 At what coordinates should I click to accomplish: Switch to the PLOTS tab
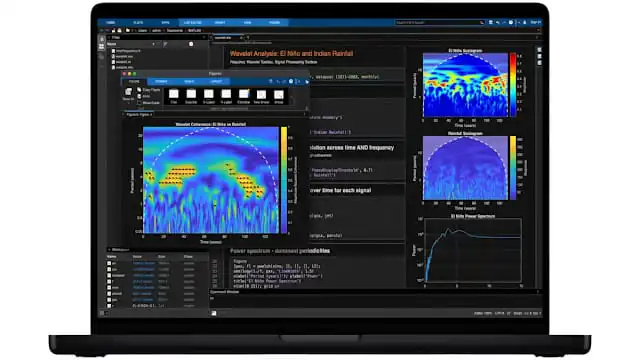pos(138,22)
